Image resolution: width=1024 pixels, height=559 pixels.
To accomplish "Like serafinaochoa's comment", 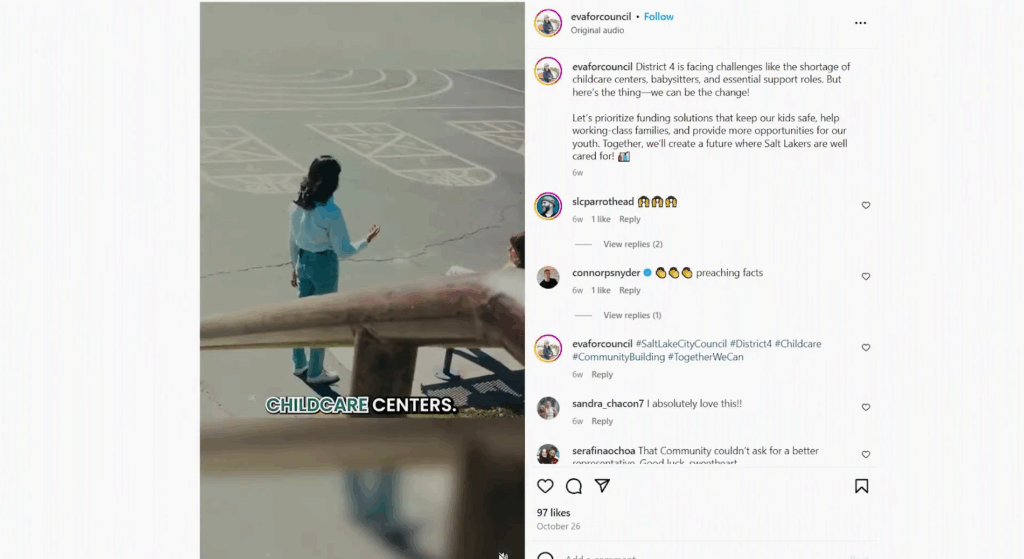I will point(866,454).
